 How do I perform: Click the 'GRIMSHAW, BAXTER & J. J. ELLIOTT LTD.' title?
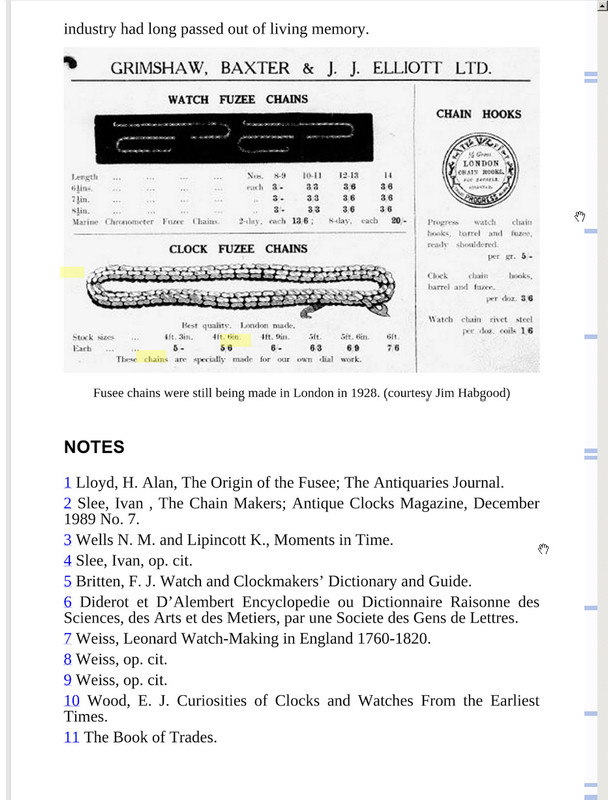[301, 68]
